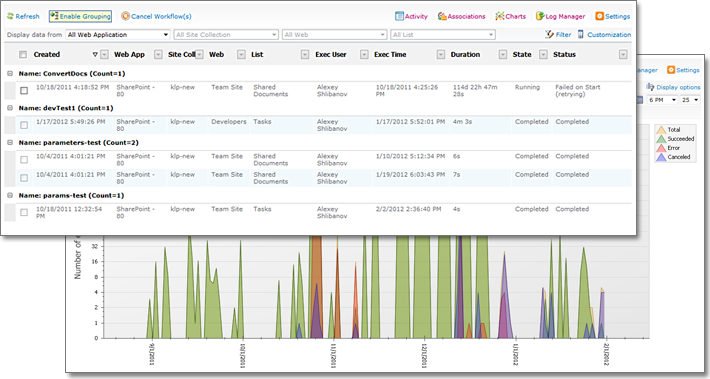The image size is (710, 379).
Task: Click the Total legend swatch
Action: click(661, 130)
